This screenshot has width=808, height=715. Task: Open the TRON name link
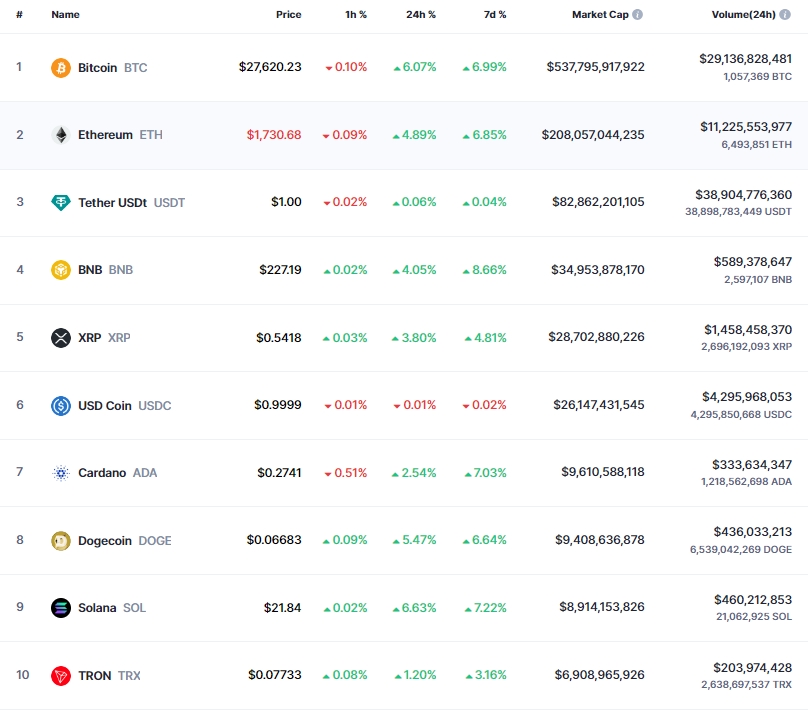click(x=94, y=676)
